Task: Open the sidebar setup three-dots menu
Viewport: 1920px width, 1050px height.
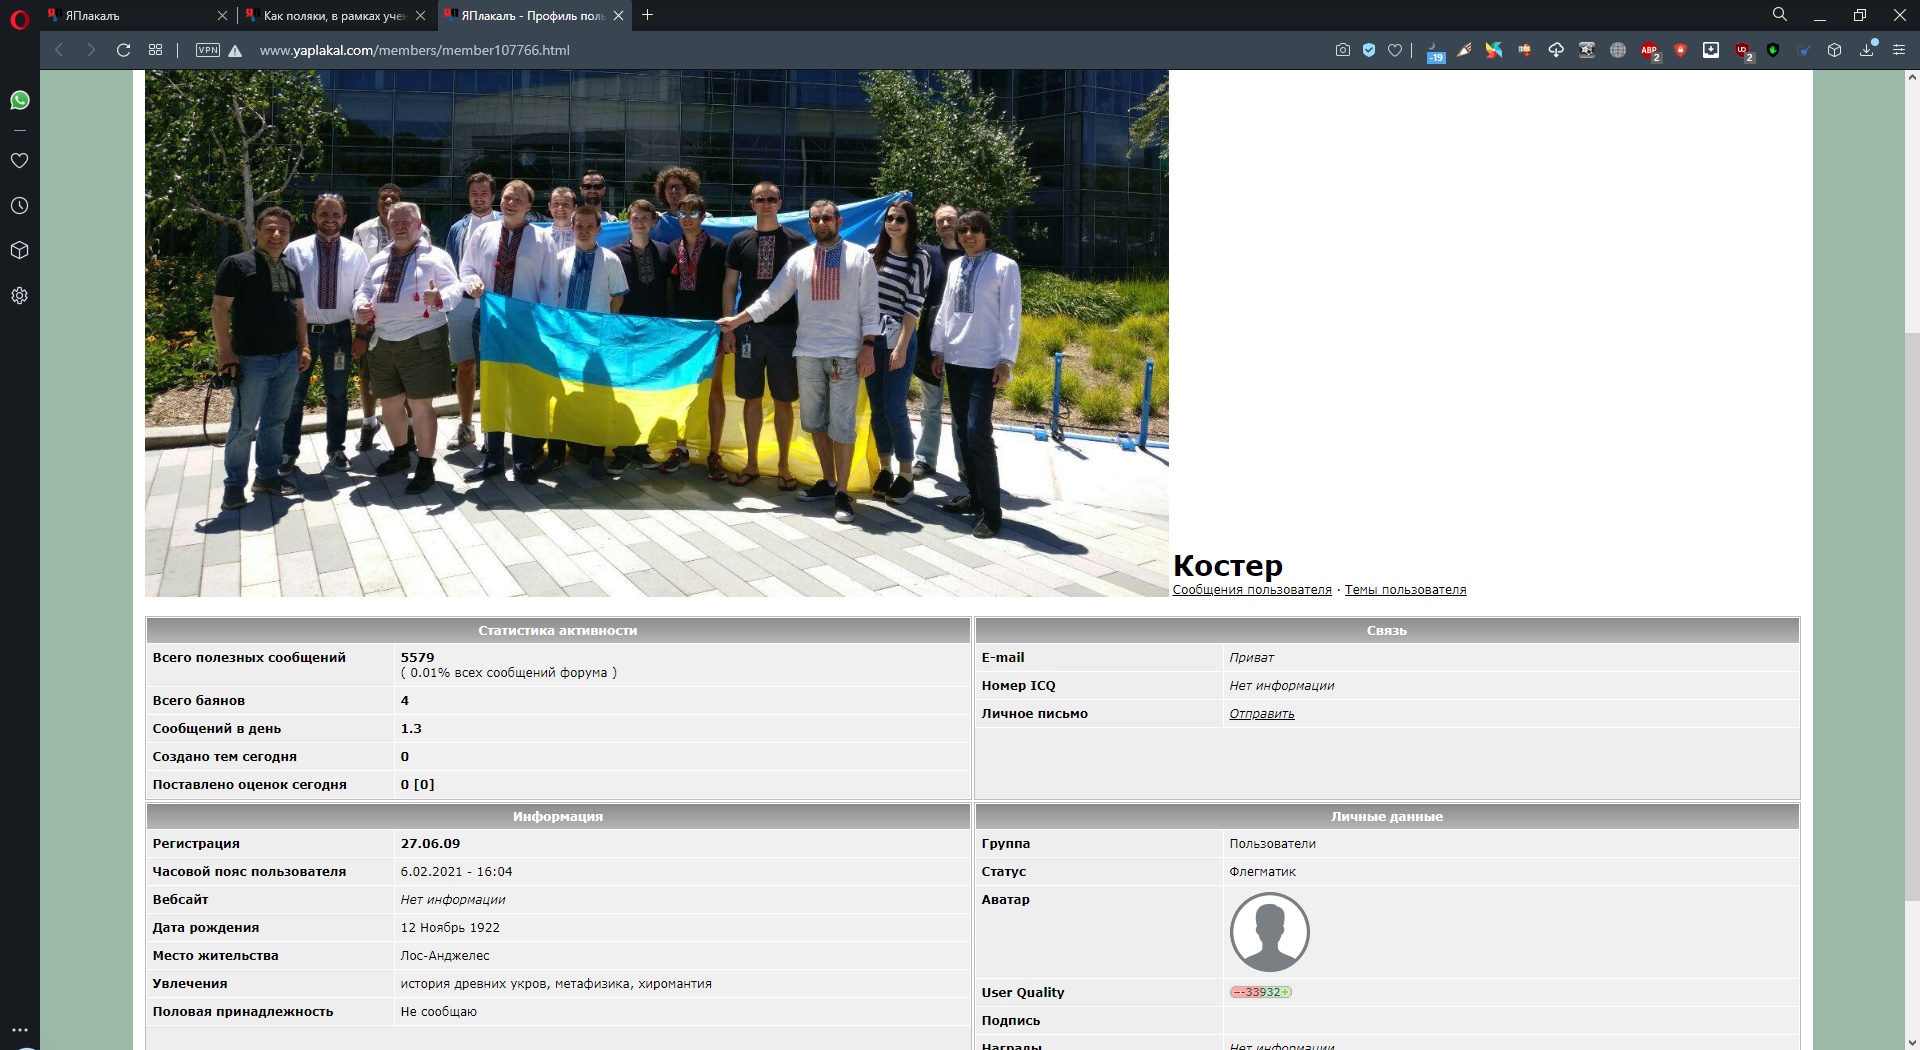Action: [x=19, y=1030]
